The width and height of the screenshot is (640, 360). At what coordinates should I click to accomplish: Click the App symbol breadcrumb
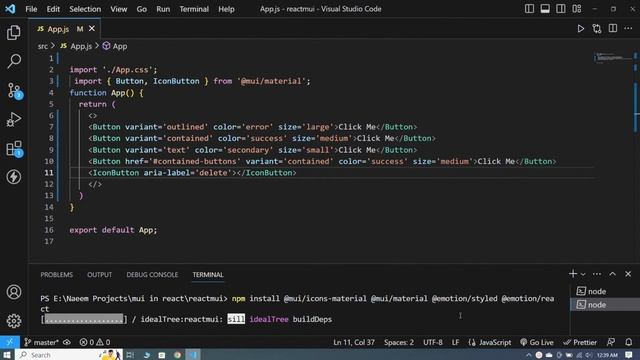(115, 46)
